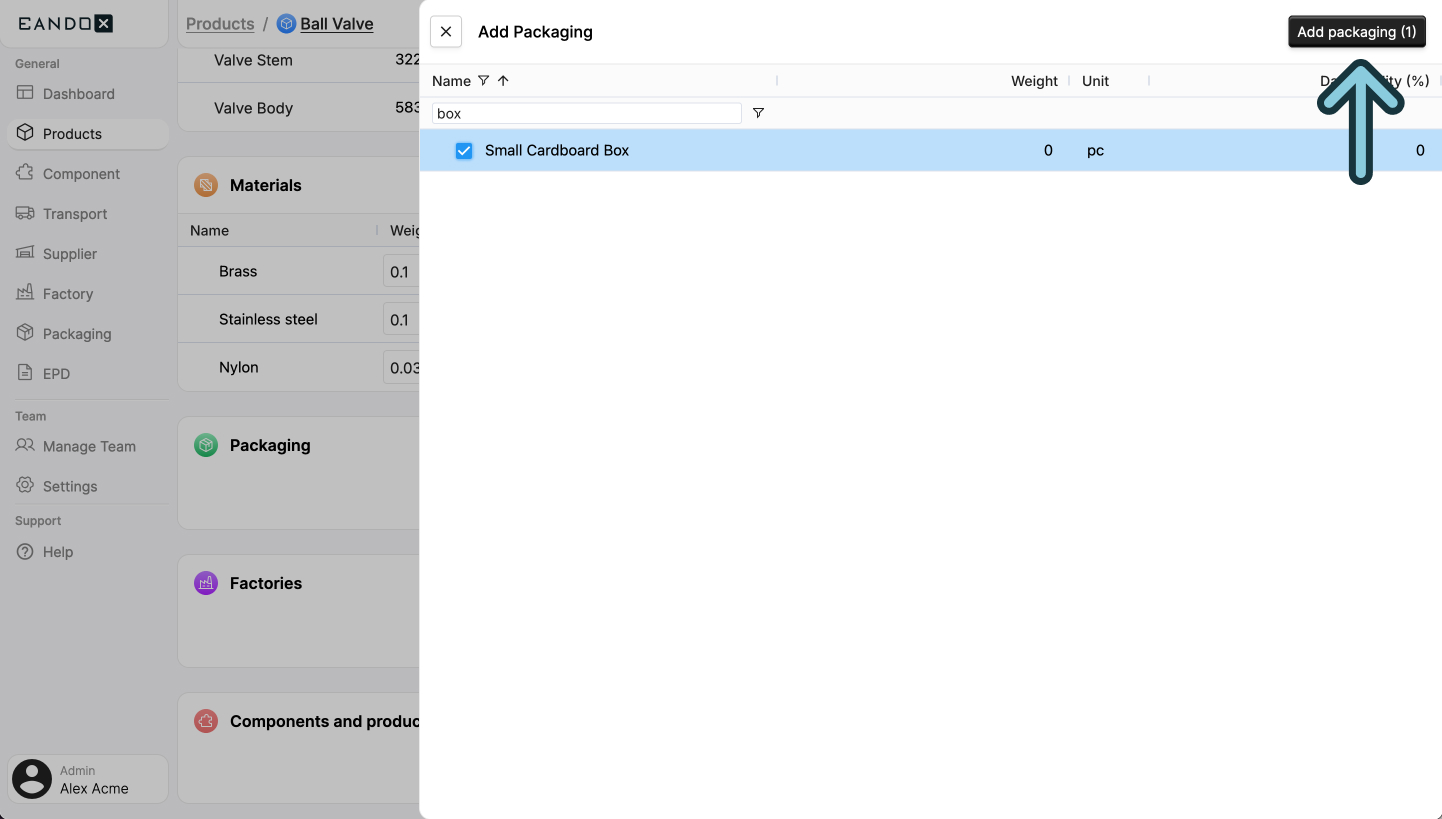Uncheck the Small Cardboard Box checkbox
1442x819 pixels.
pos(464,151)
